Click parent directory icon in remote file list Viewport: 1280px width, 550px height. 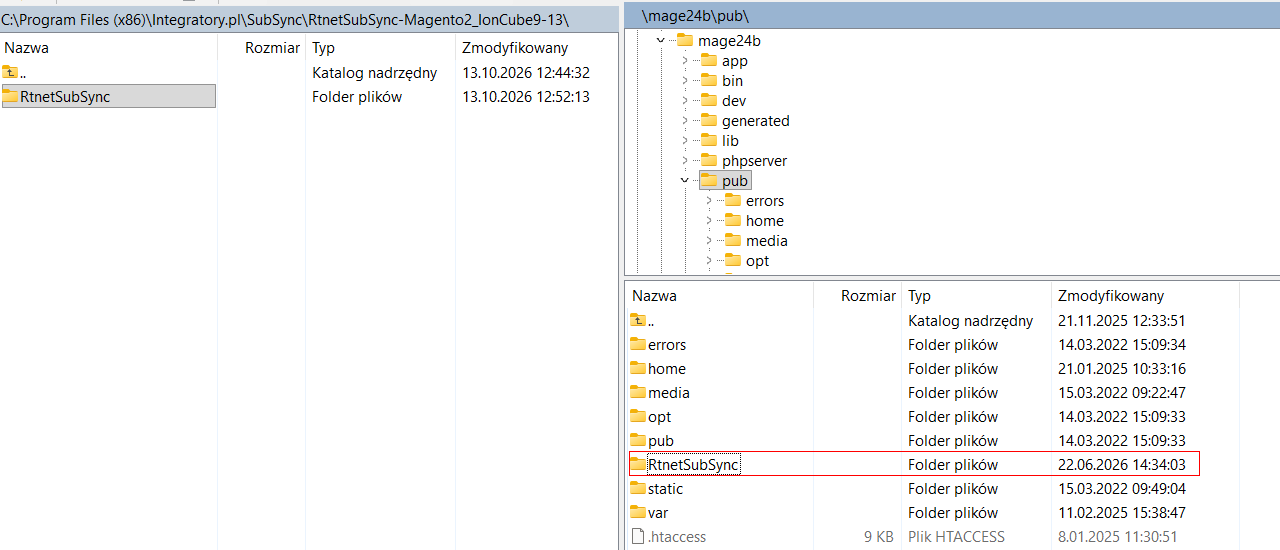(638, 320)
